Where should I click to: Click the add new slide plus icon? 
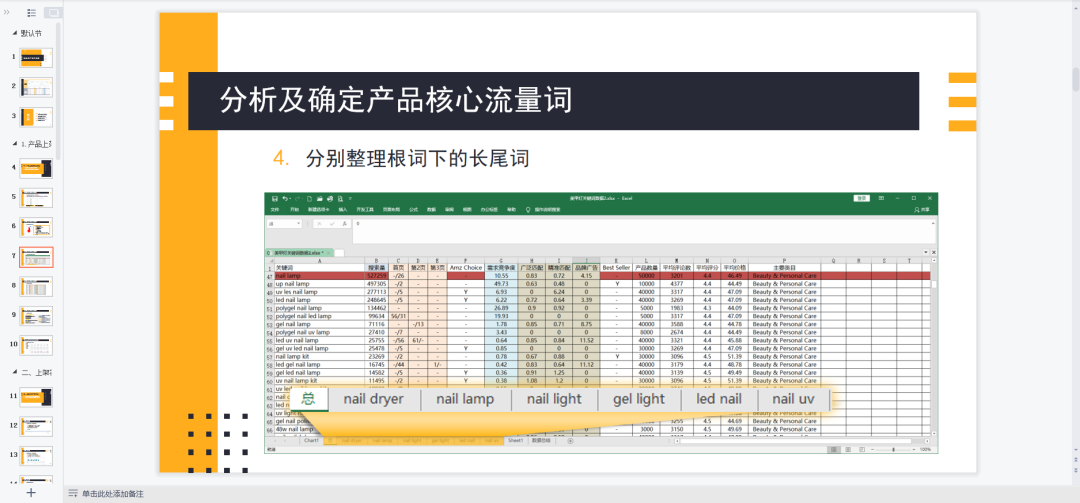31,493
